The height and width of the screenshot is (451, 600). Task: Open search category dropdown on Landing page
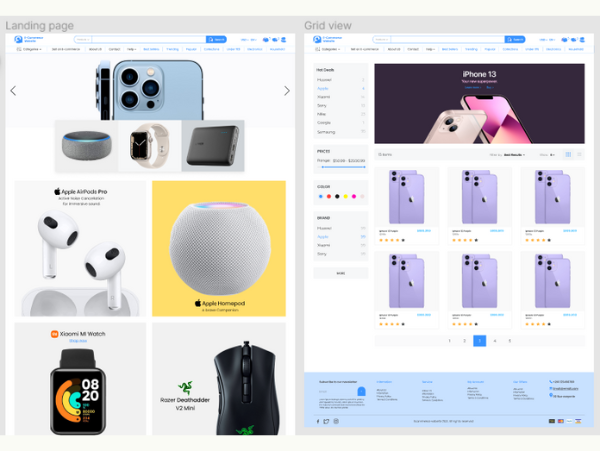click(83, 39)
